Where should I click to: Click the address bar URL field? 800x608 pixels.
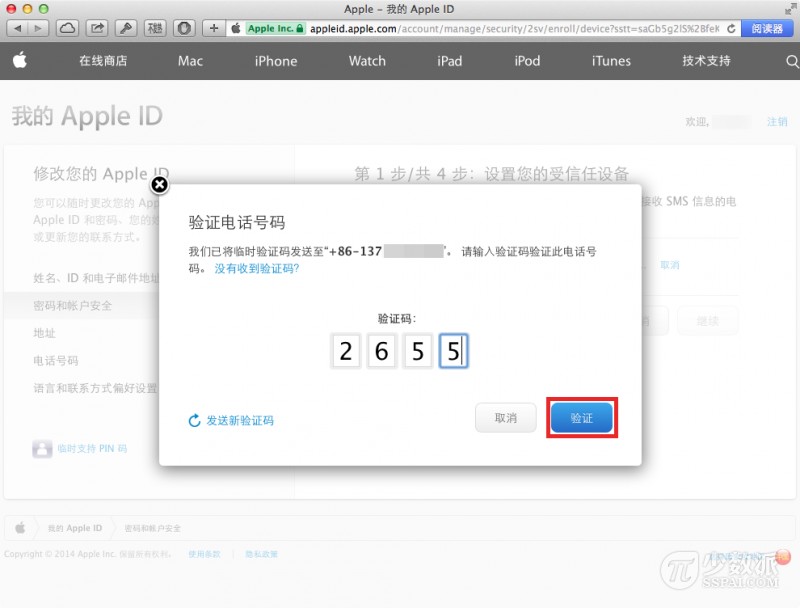coord(514,29)
